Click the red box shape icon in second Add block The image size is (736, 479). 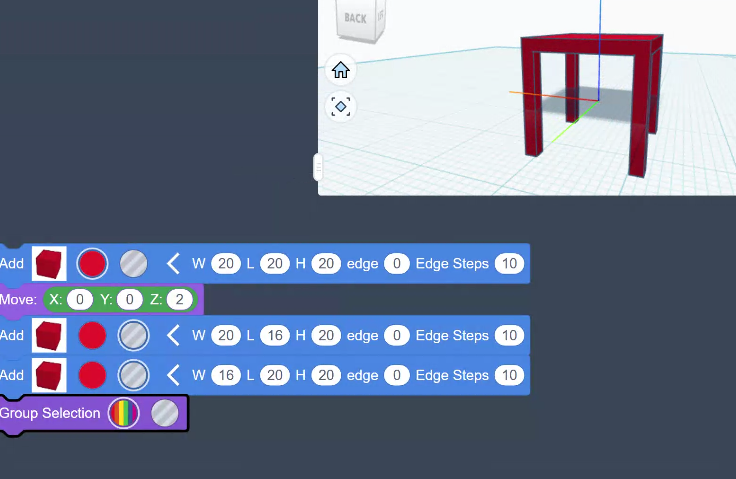tap(49, 335)
